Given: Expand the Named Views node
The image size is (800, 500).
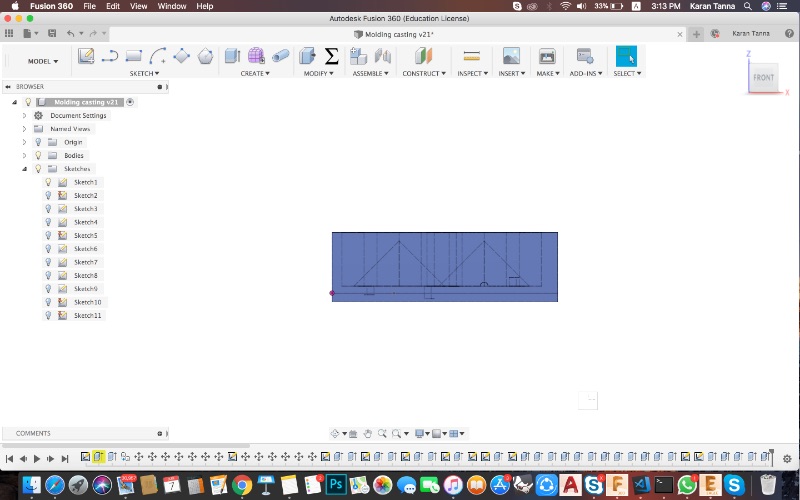Looking at the screenshot, I should (24, 129).
